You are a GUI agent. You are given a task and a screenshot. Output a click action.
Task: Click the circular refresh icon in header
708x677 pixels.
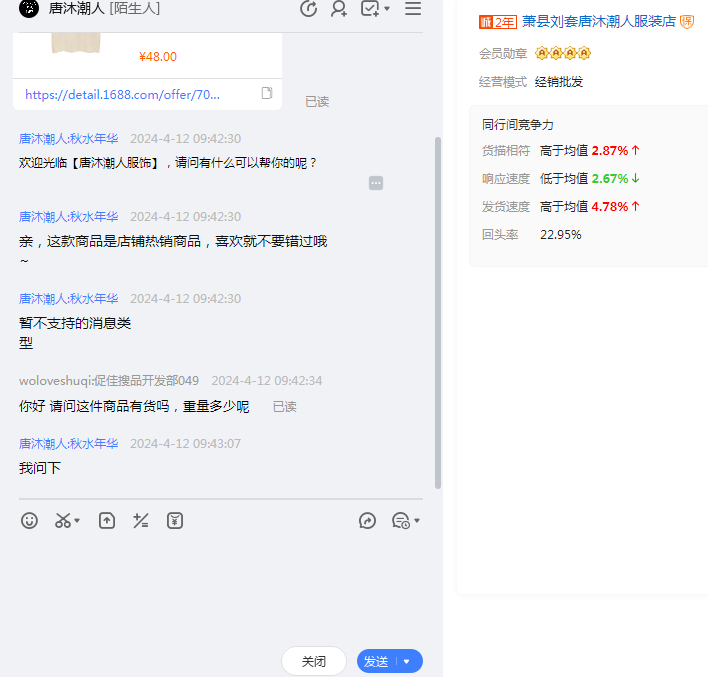308,9
